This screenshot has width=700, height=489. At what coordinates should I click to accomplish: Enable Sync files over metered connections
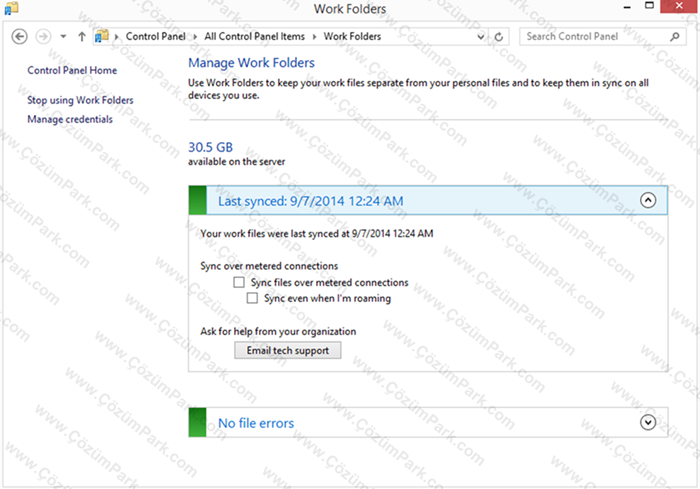click(x=239, y=282)
